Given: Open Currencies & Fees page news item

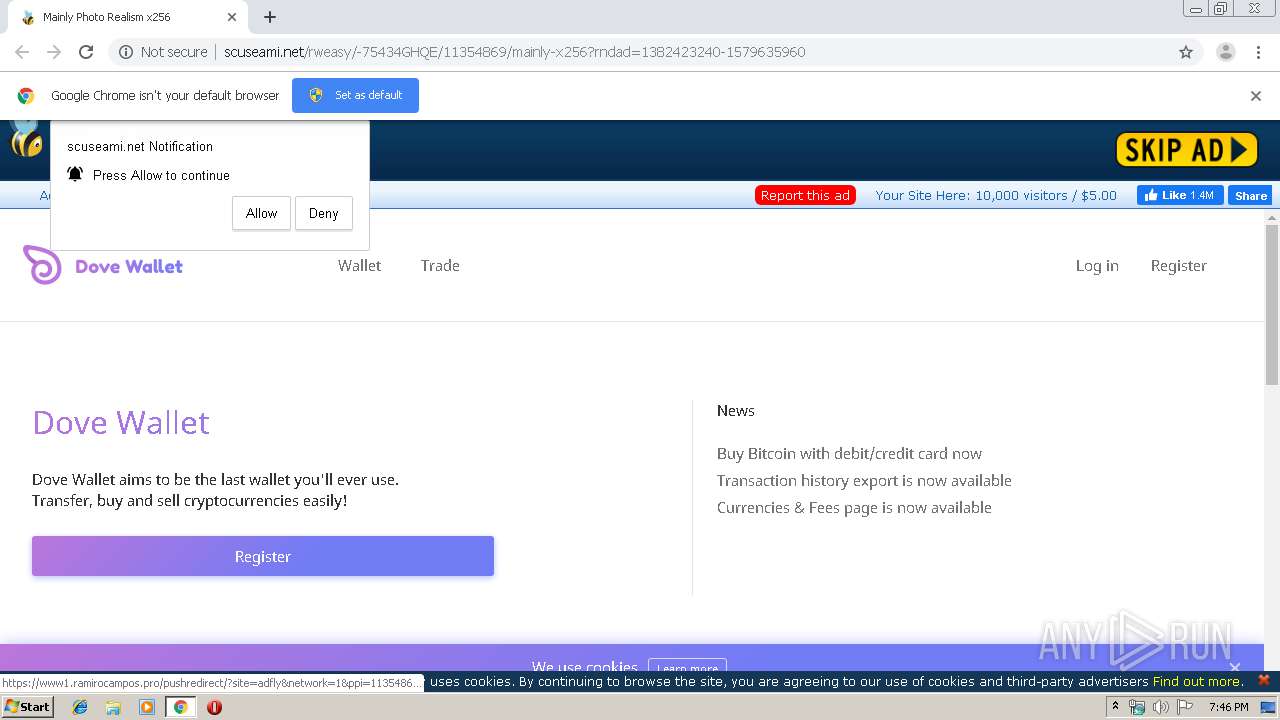Looking at the screenshot, I should coord(854,507).
